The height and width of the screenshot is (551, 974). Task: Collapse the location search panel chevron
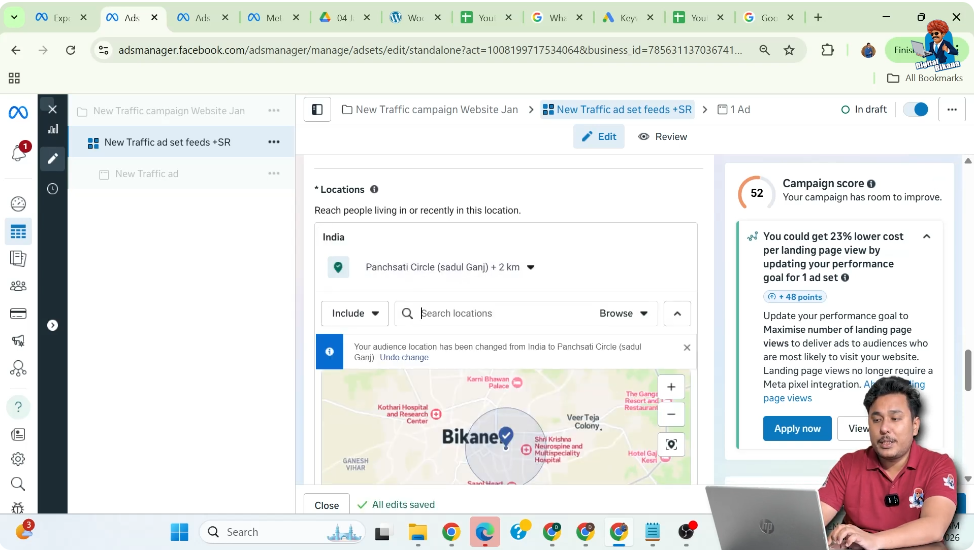(677, 314)
